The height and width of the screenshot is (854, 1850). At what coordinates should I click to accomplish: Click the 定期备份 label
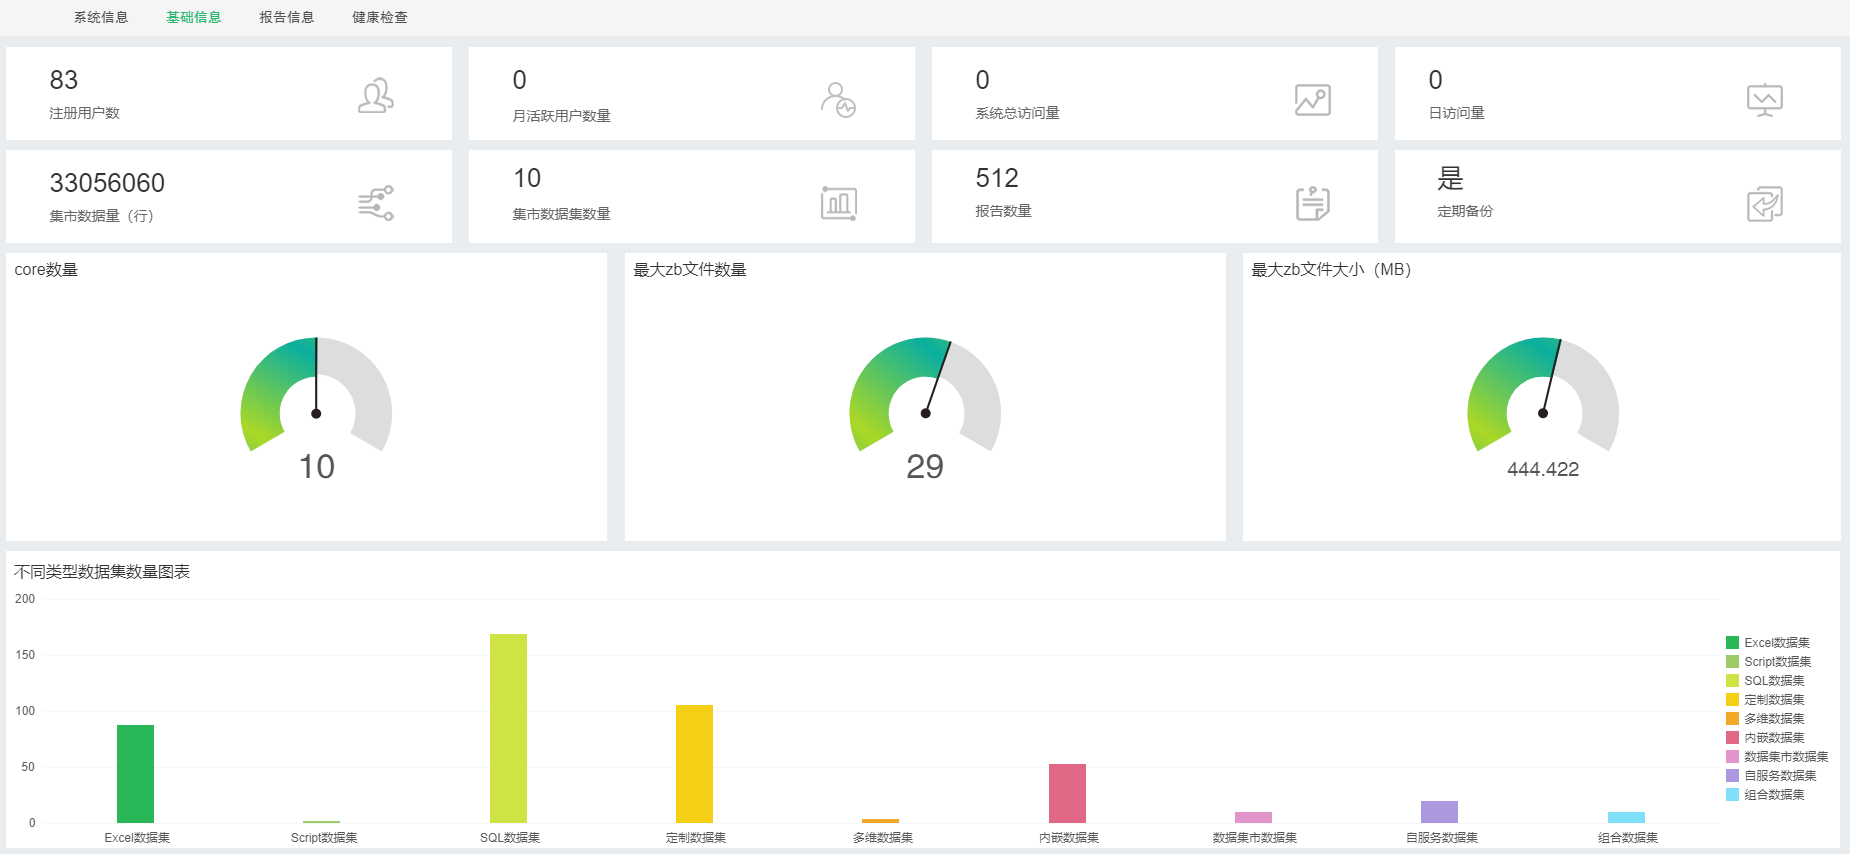pos(1465,211)
